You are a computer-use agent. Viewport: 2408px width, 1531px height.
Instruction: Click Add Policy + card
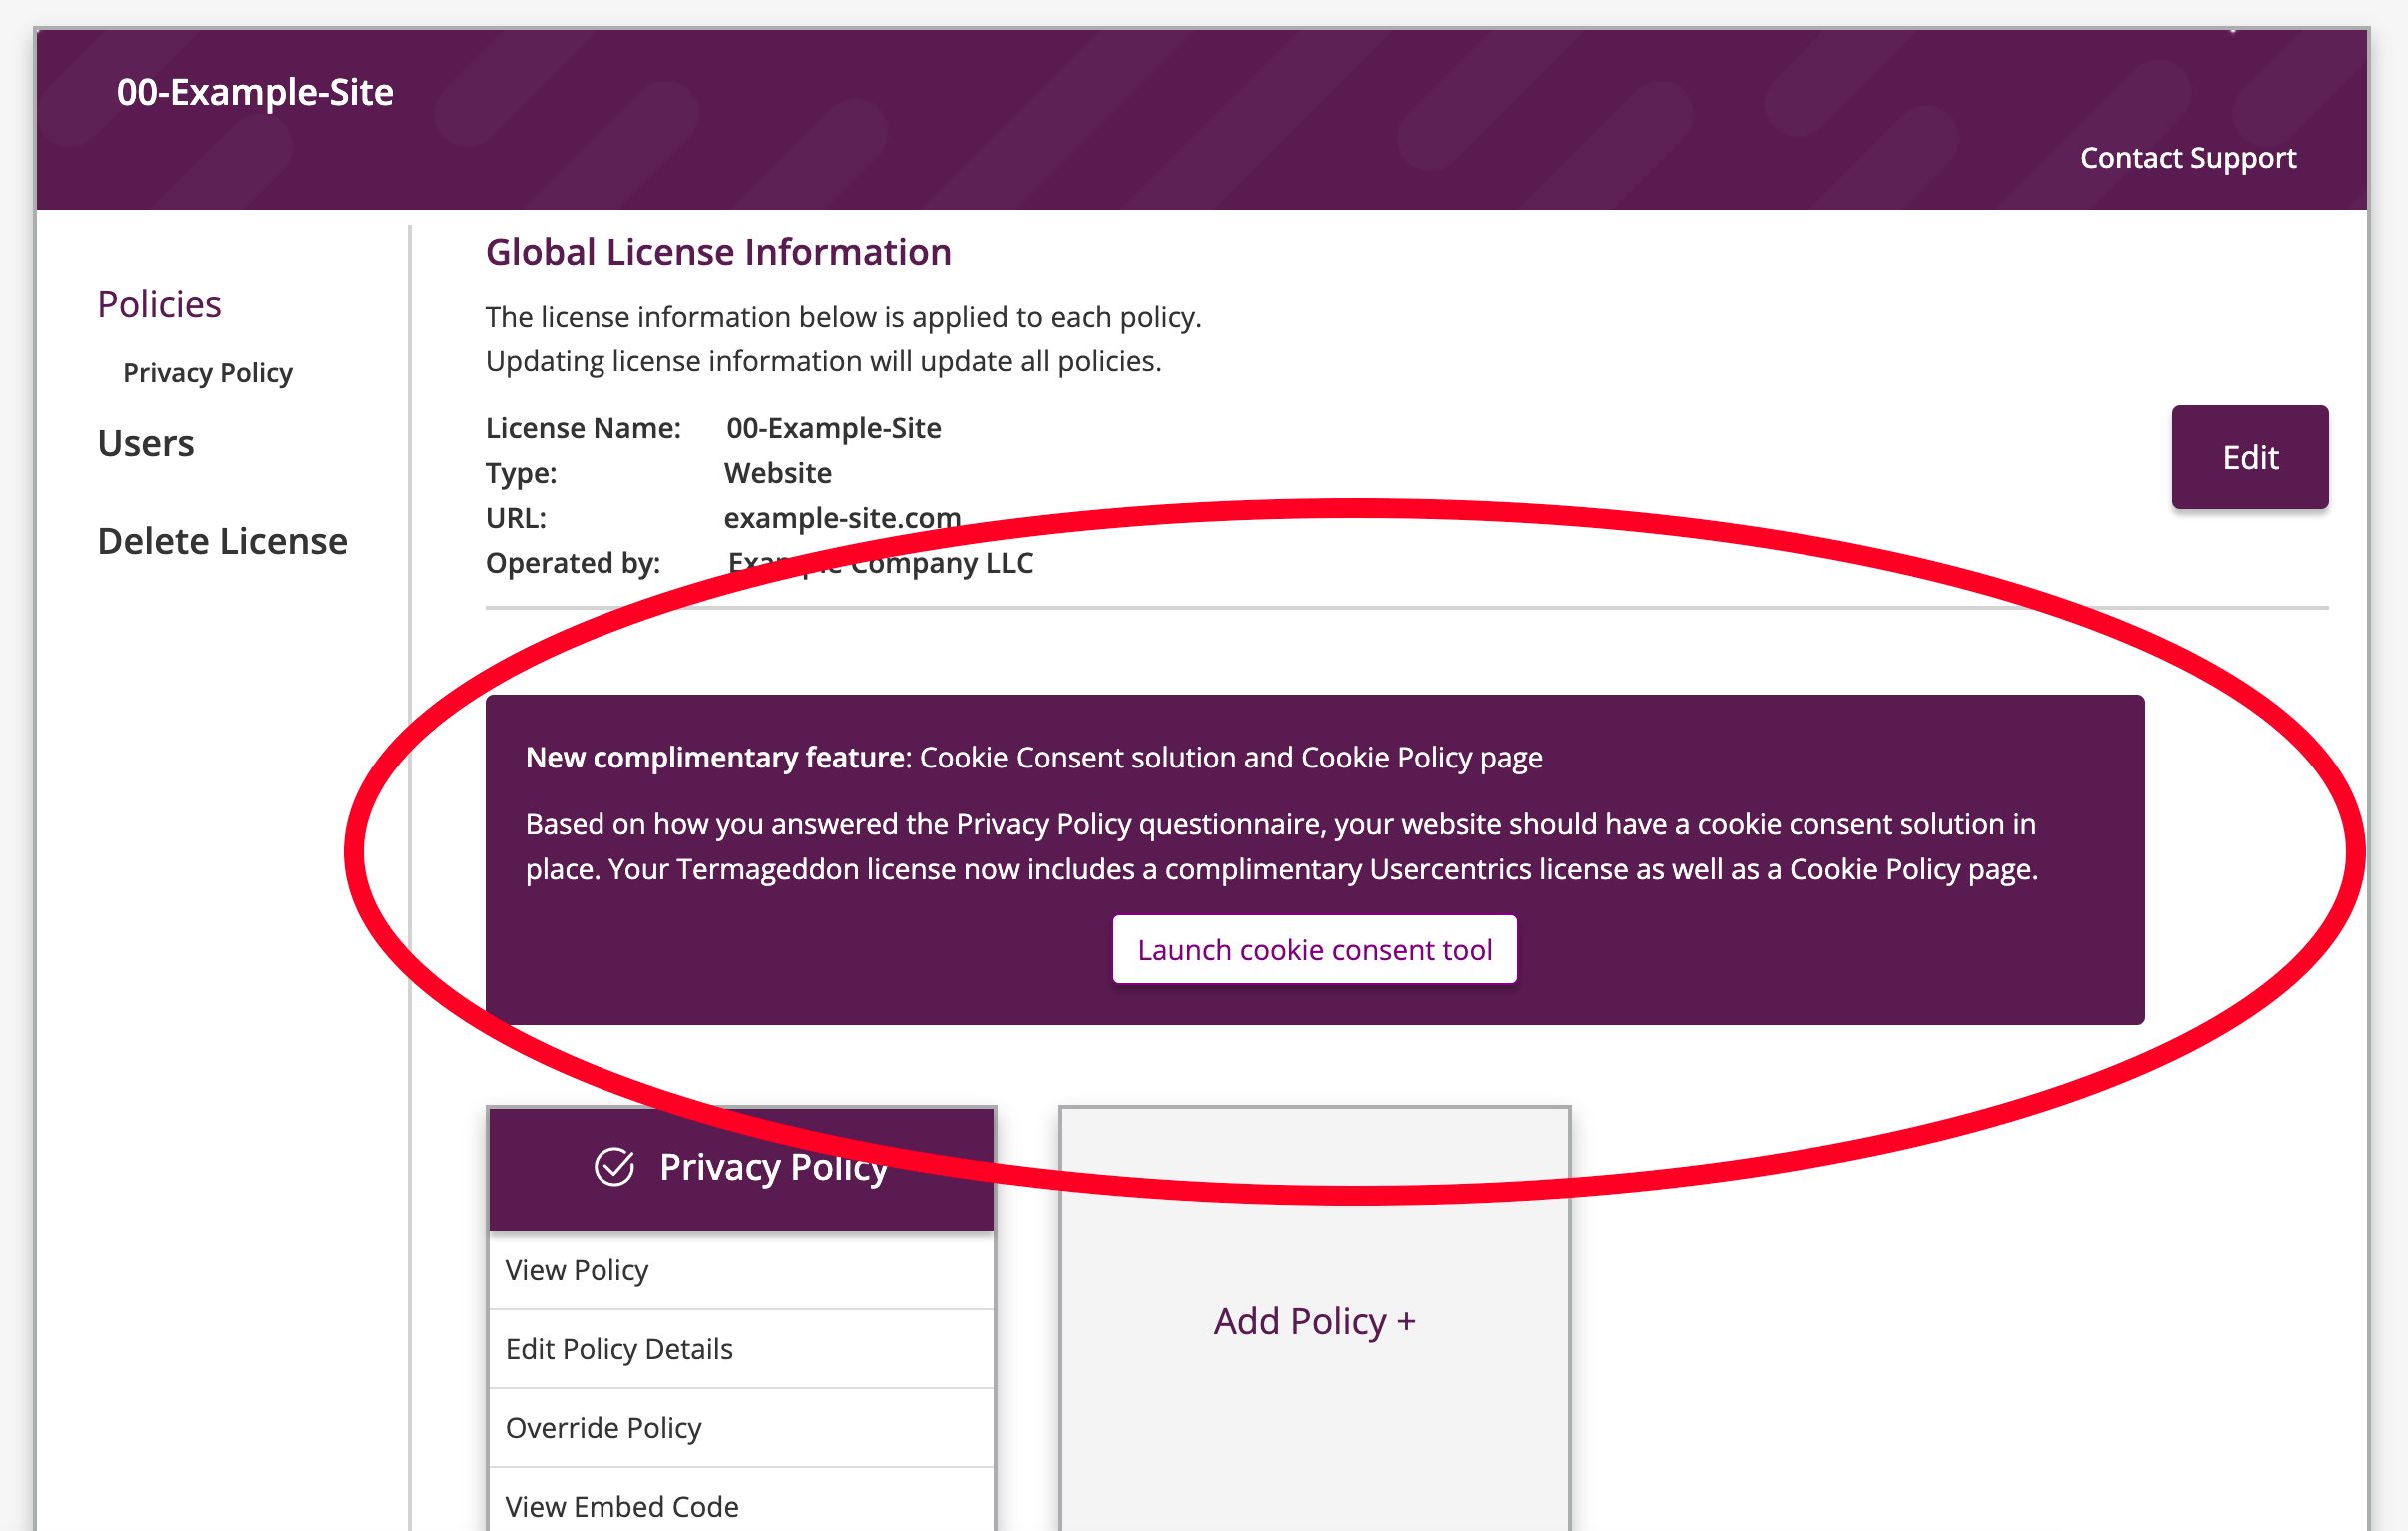tap(1314, 1321)
